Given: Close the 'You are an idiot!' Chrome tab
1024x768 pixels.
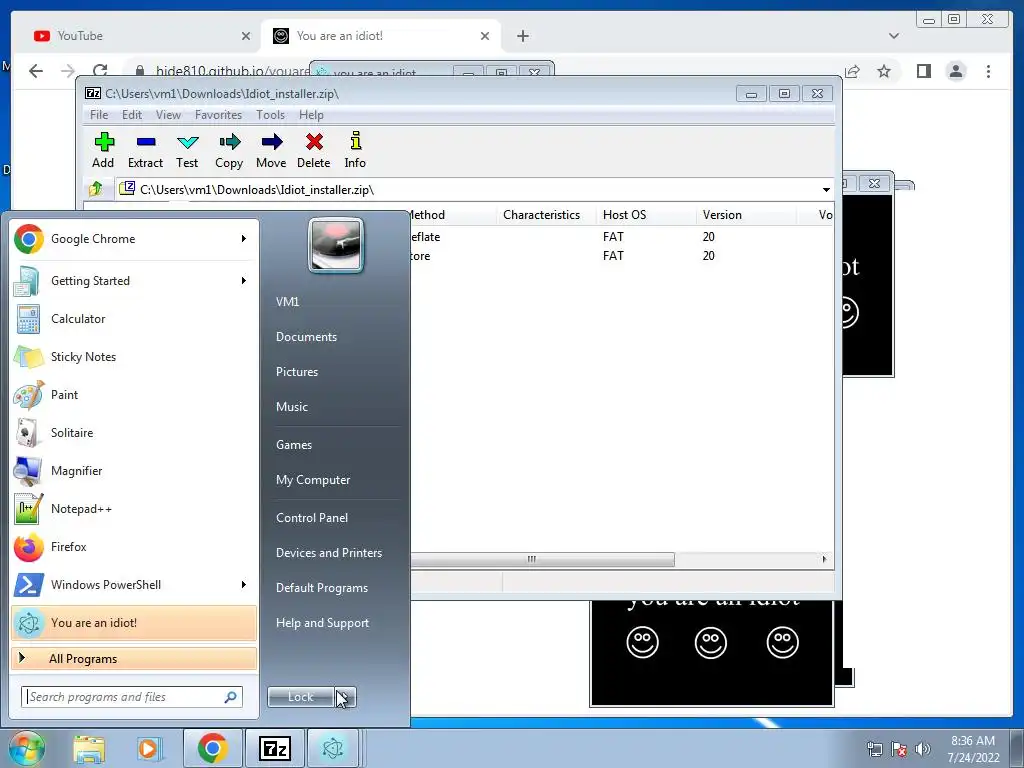Looking at the screenshot, I should coord(485,36).
